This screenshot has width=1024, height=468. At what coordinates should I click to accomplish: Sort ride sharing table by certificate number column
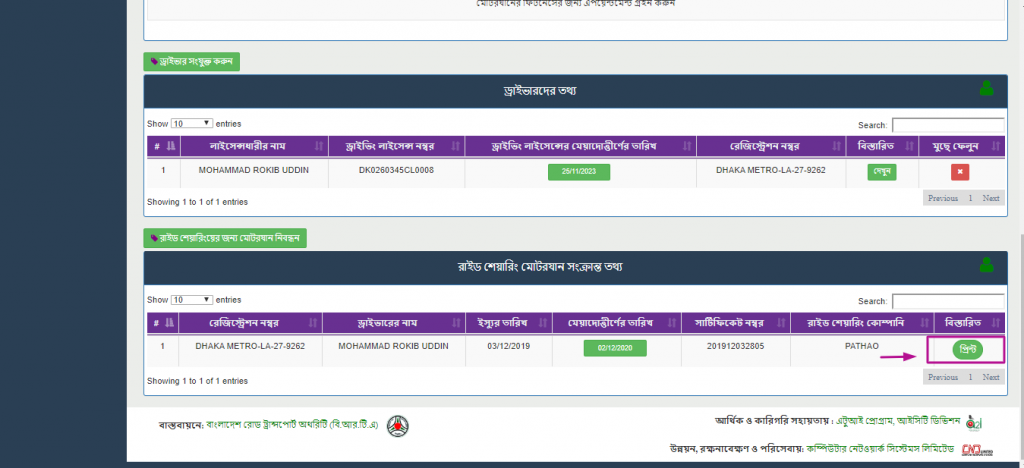732,322
